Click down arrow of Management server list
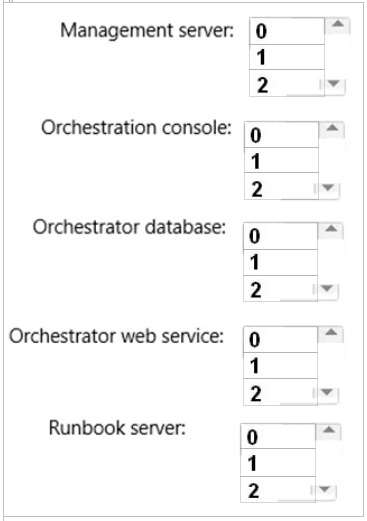This screenshot has height=521, width=367. [334, 83]
